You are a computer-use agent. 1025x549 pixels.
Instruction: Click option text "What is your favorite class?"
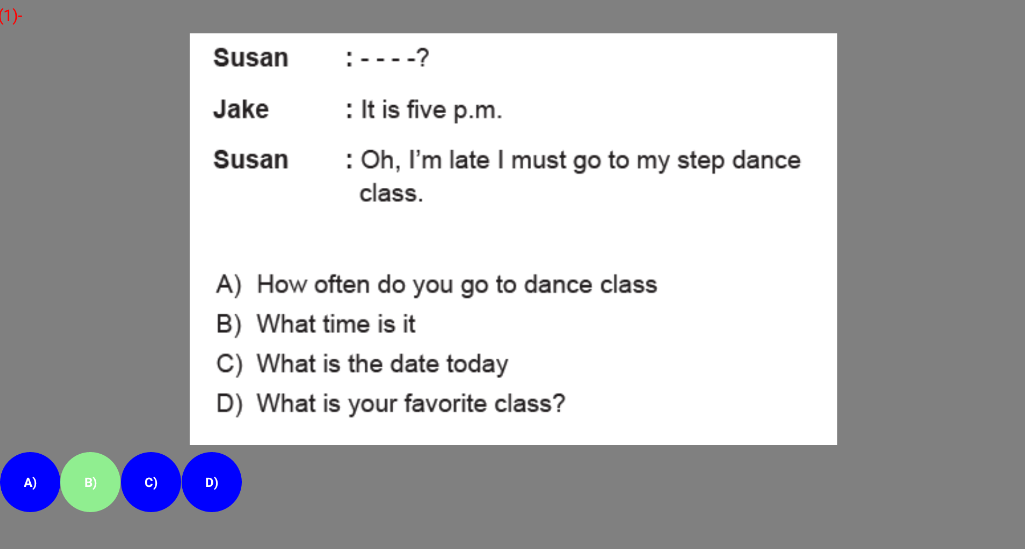pos(411,404)
